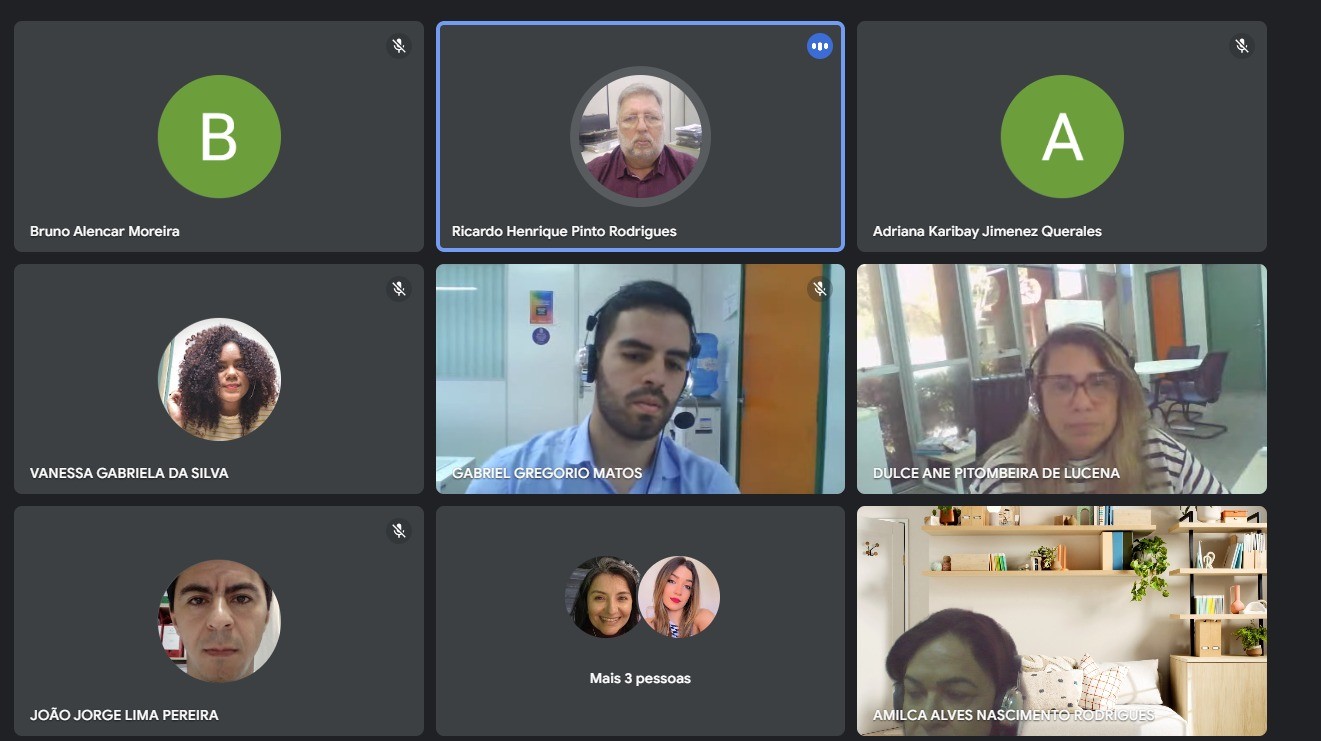Click the name label Adriana Karibay Jimenez Querales

tap(987, 231)
